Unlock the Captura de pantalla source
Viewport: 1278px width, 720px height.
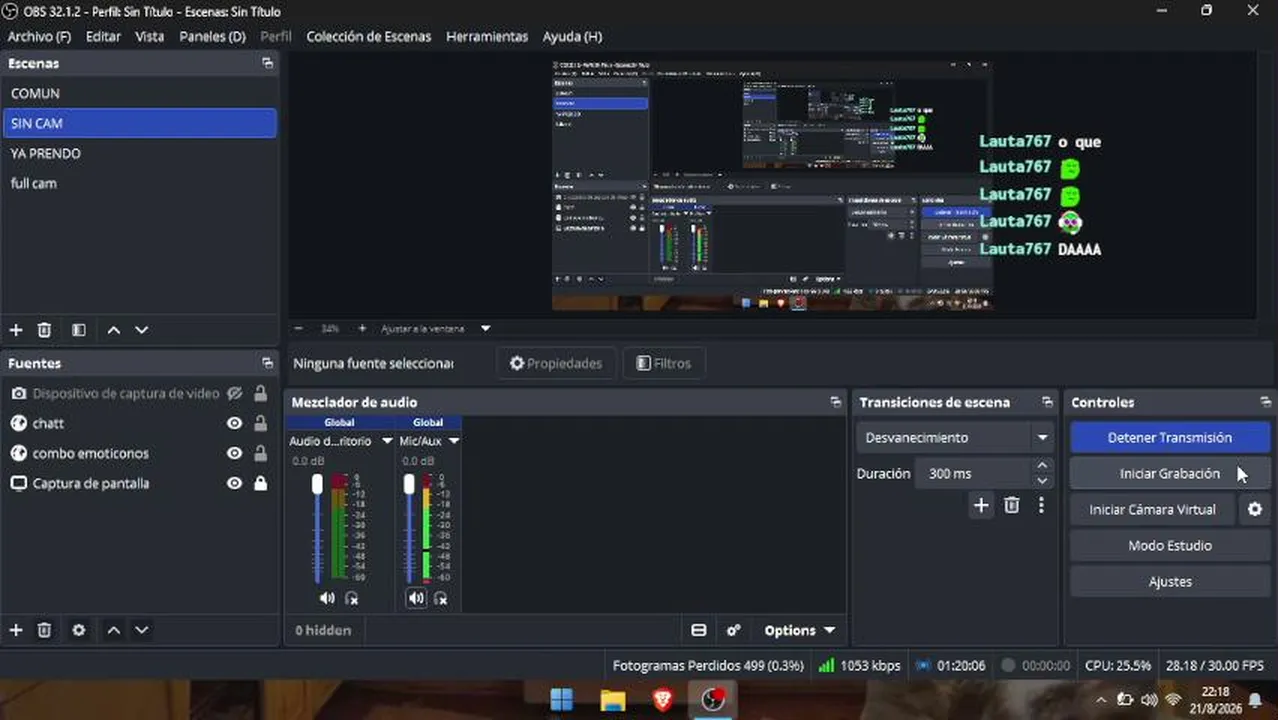[x=260, y=484]
